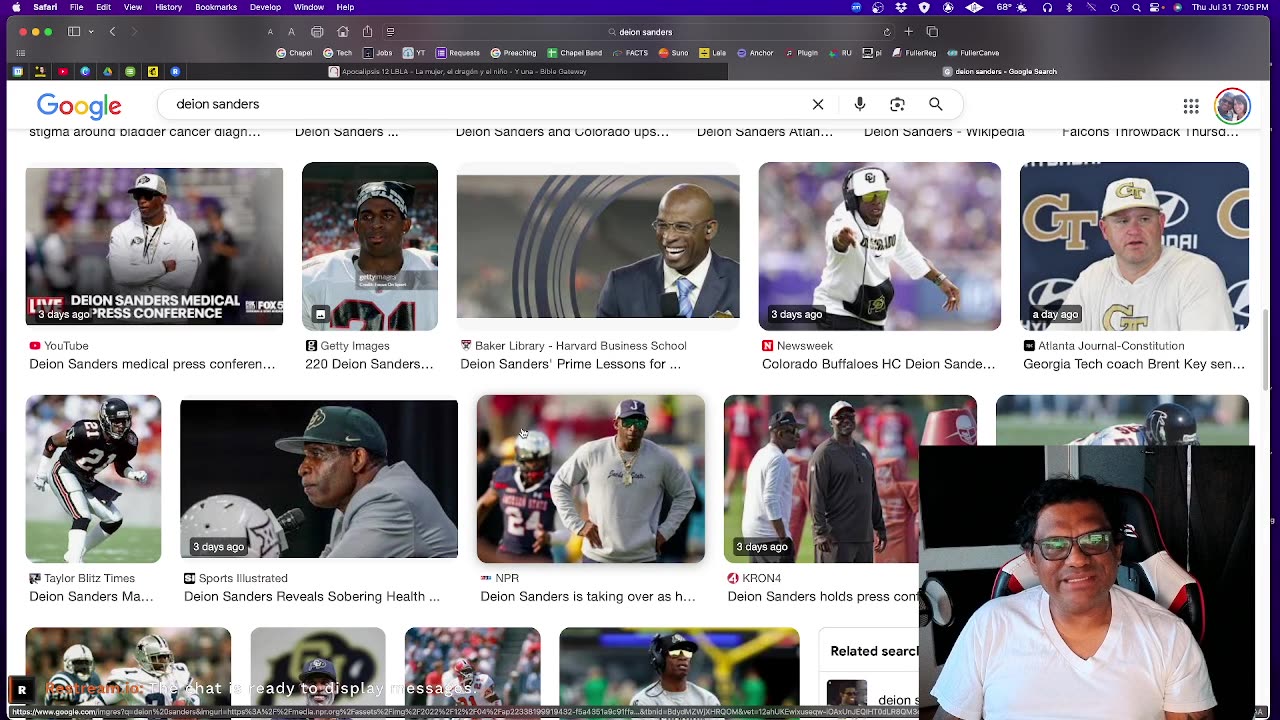Go back with the Safari back arrow
Screen dimensions: 1280x720
(112, 32)
